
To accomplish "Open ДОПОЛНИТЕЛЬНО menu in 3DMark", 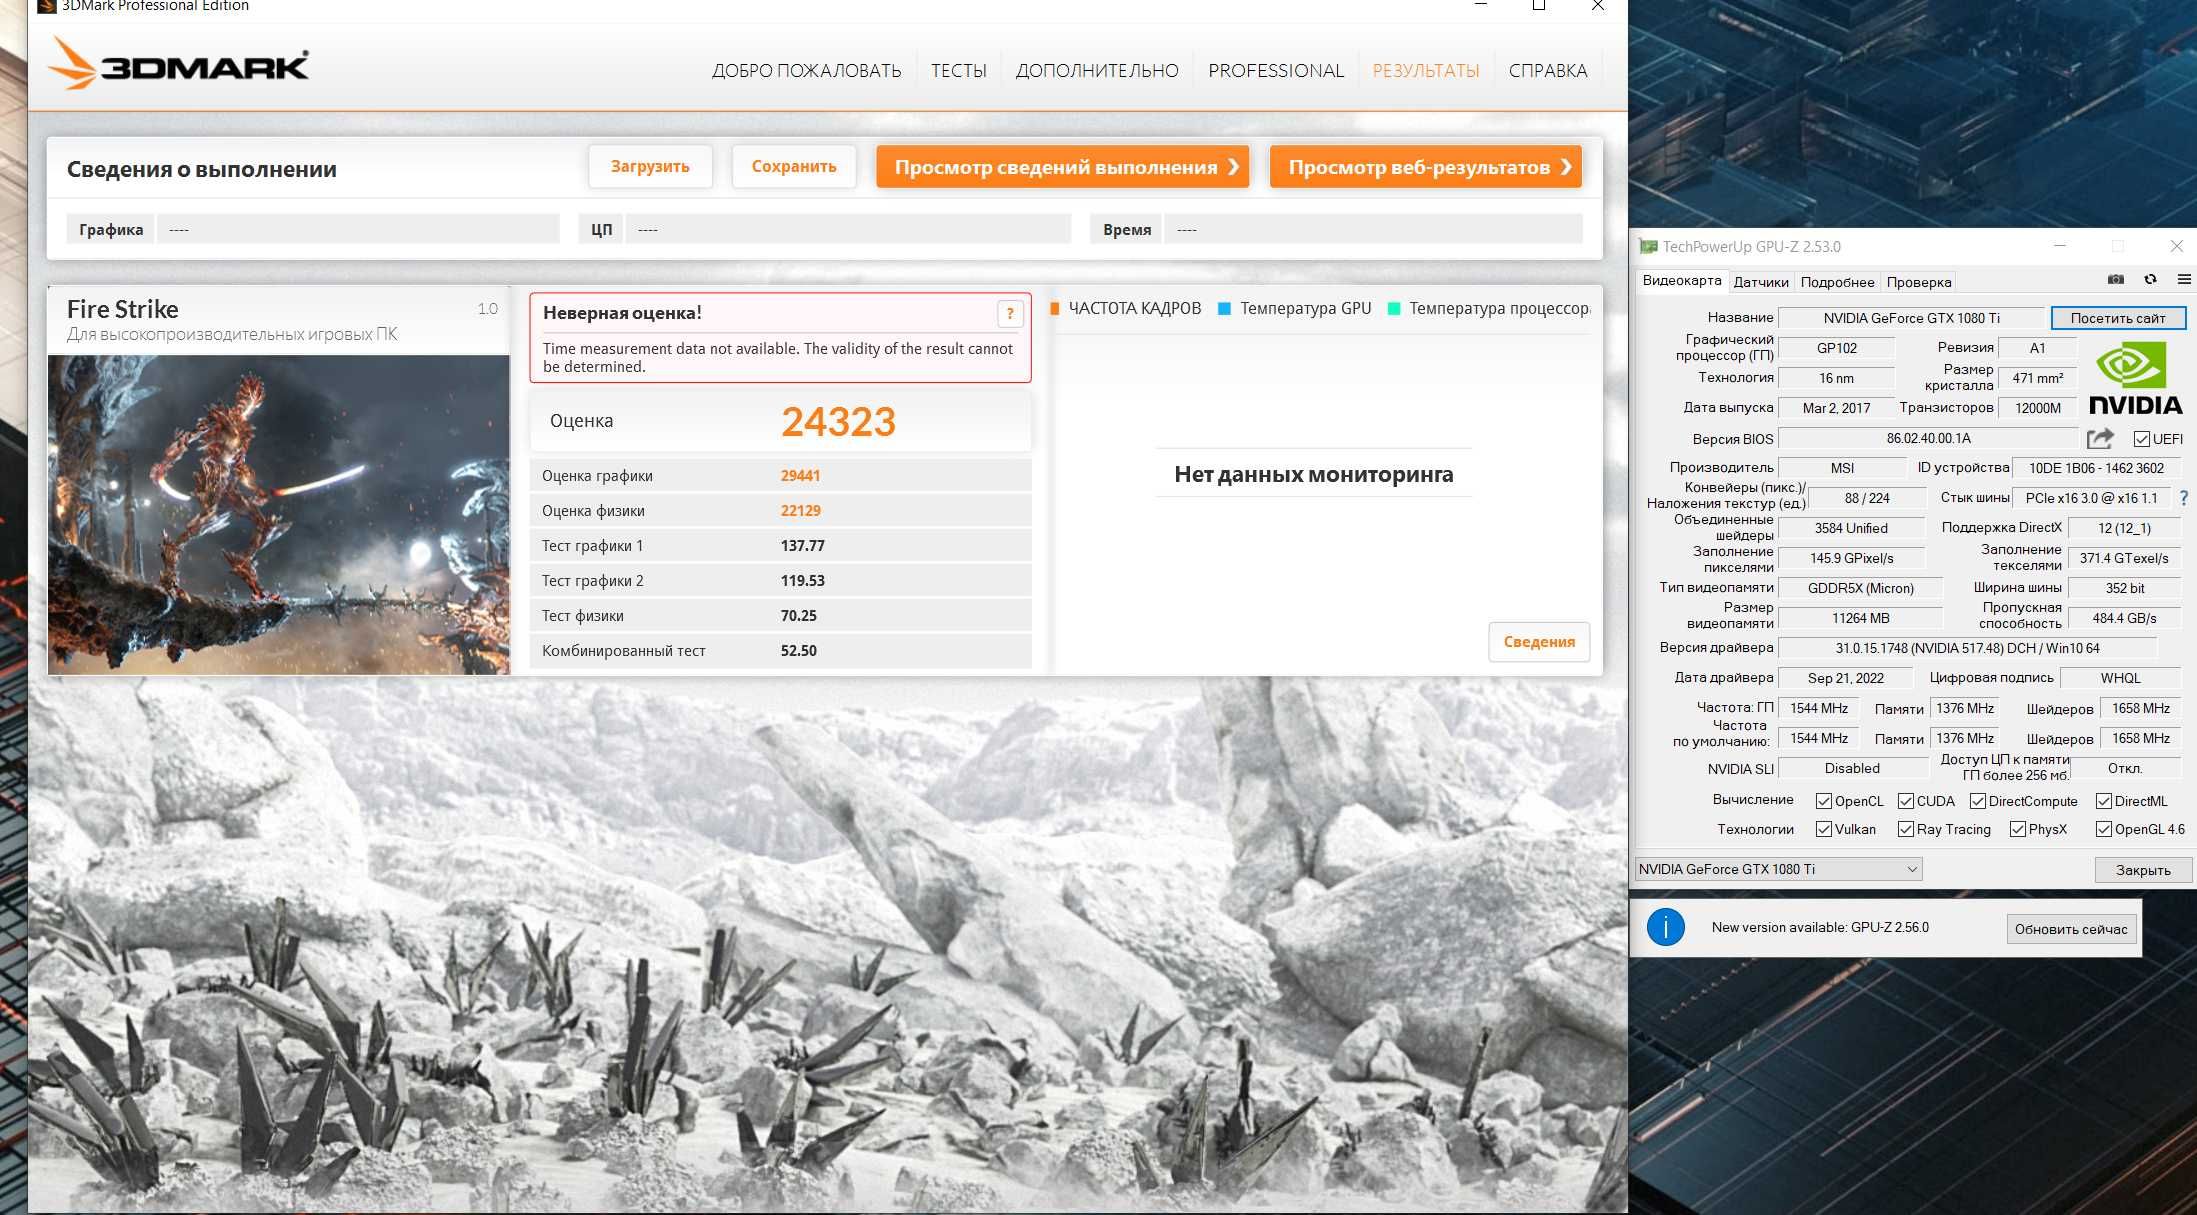I will pyautogui.click(x=1097, y=71).
